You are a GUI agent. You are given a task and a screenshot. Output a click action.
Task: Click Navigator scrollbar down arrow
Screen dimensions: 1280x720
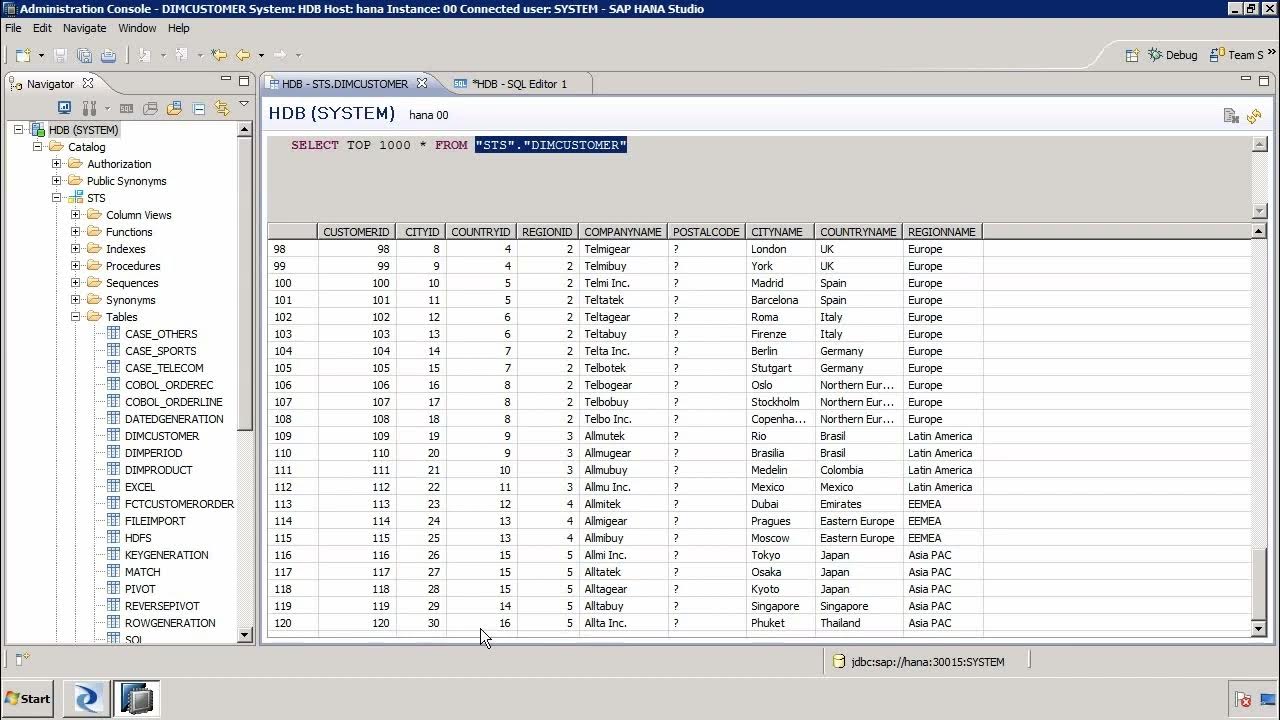click(244, 635)
